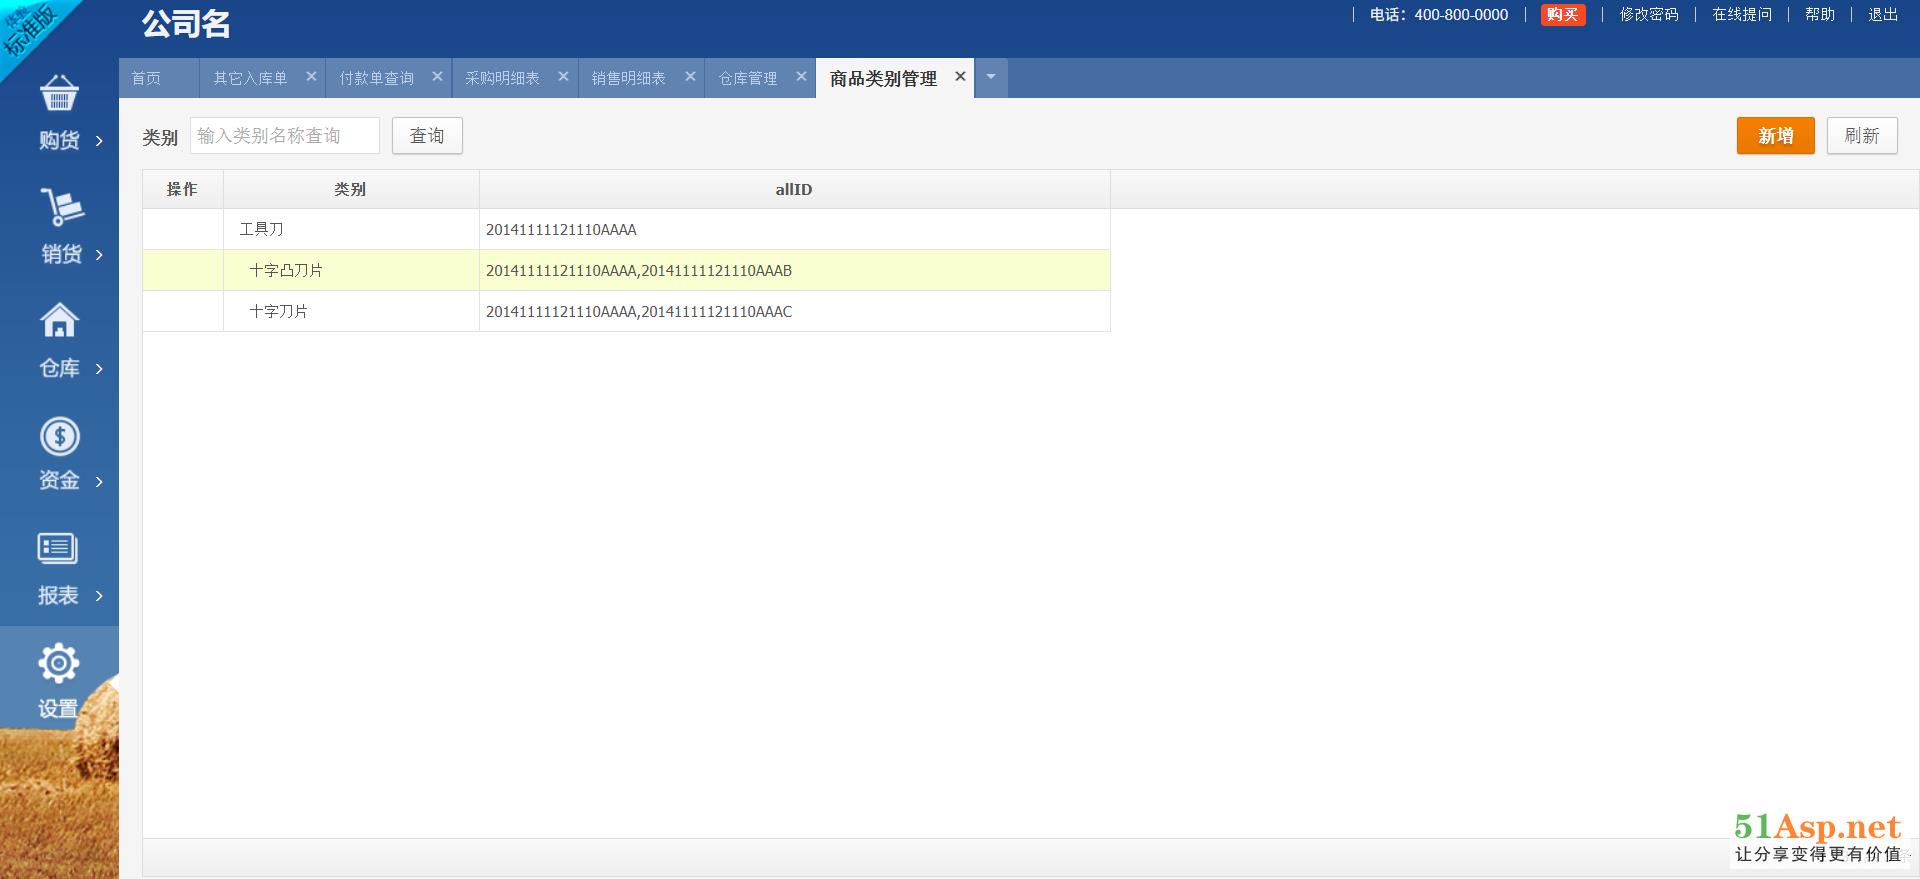Close the 商品类别管理 tab

[x=960, y=76]
